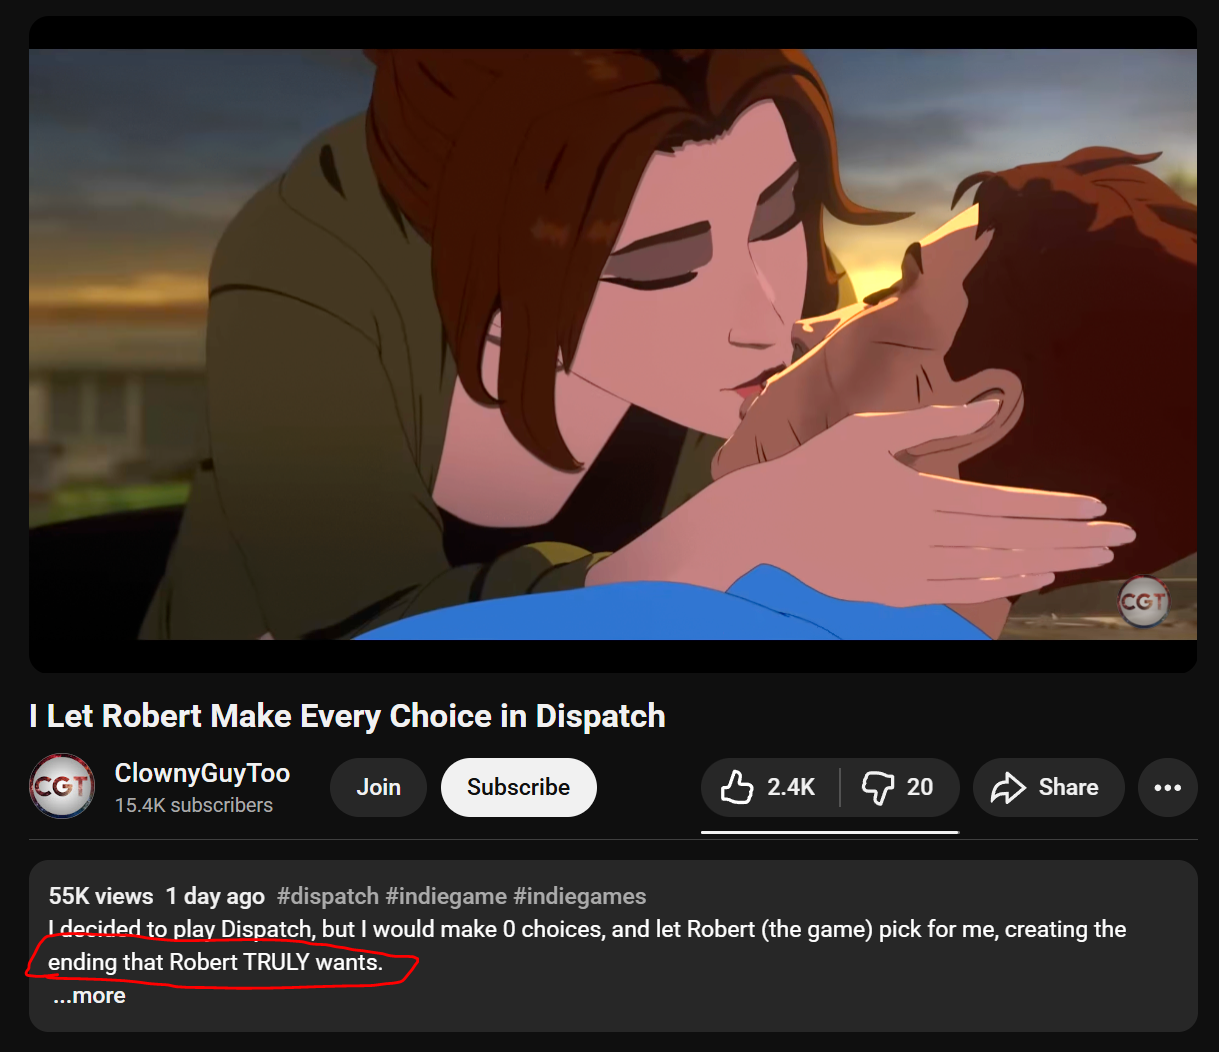Screen dimensions: 1219x1052
Task: Click the video title text
Action: [347, 716]
